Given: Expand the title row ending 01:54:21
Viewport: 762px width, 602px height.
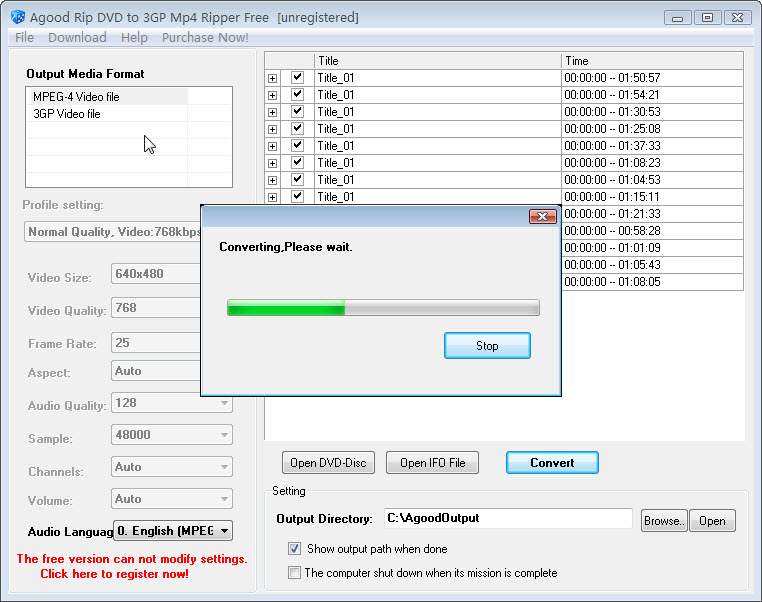Looking at the screenshot, I should [x=273, y=95].
